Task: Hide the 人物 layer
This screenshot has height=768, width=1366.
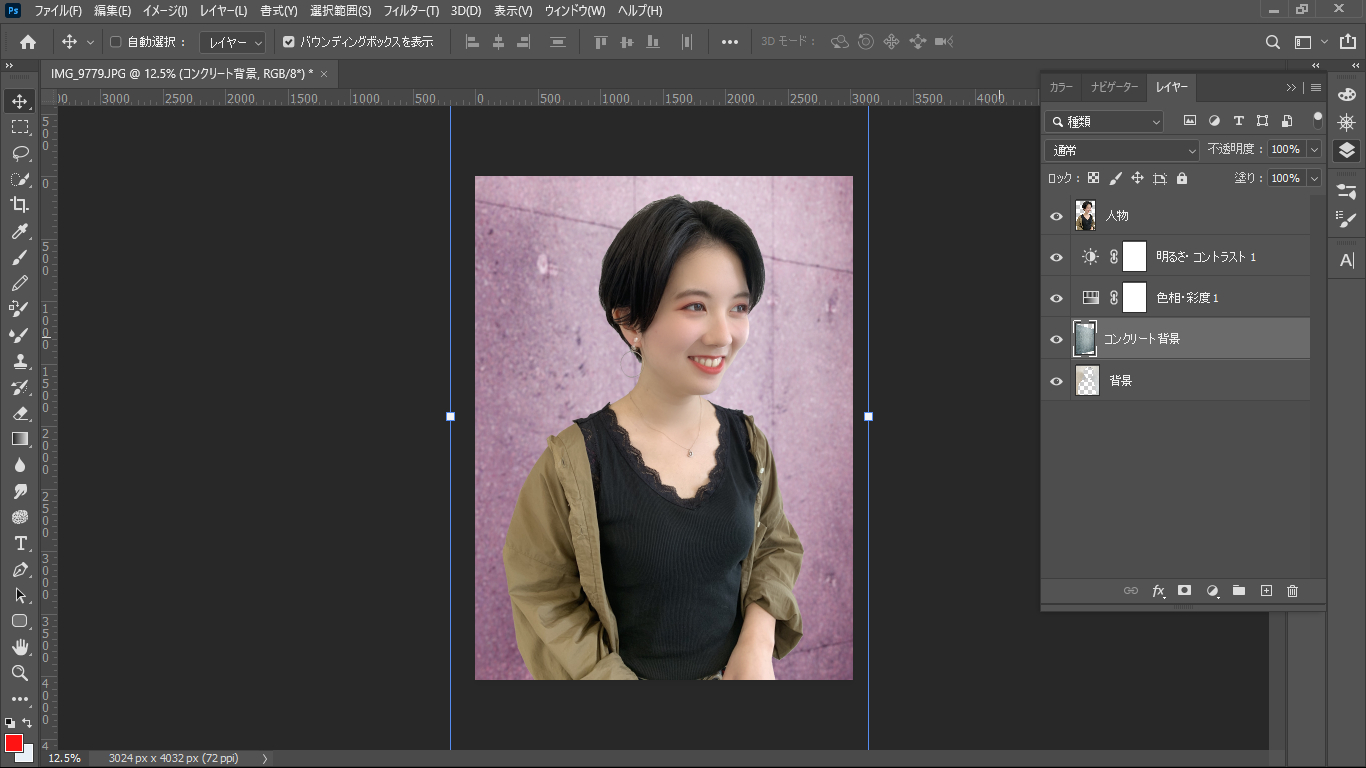Action: pyautogui.click(x=1056, y=216)
